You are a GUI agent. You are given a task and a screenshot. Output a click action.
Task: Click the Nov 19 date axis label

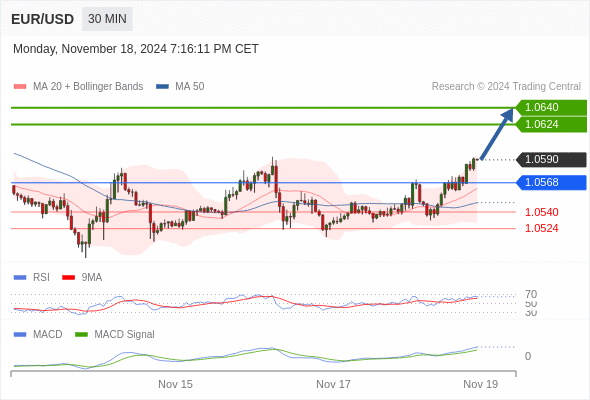[481, 384]
